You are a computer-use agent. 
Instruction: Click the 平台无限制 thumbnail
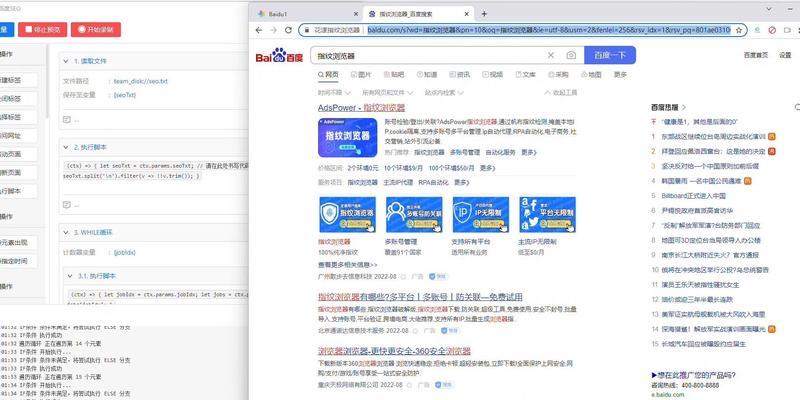click(547, 215)
